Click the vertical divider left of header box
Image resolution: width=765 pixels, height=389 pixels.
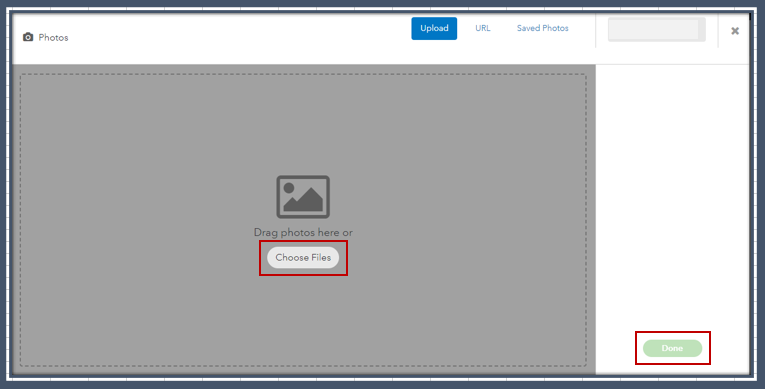point(596,30)
